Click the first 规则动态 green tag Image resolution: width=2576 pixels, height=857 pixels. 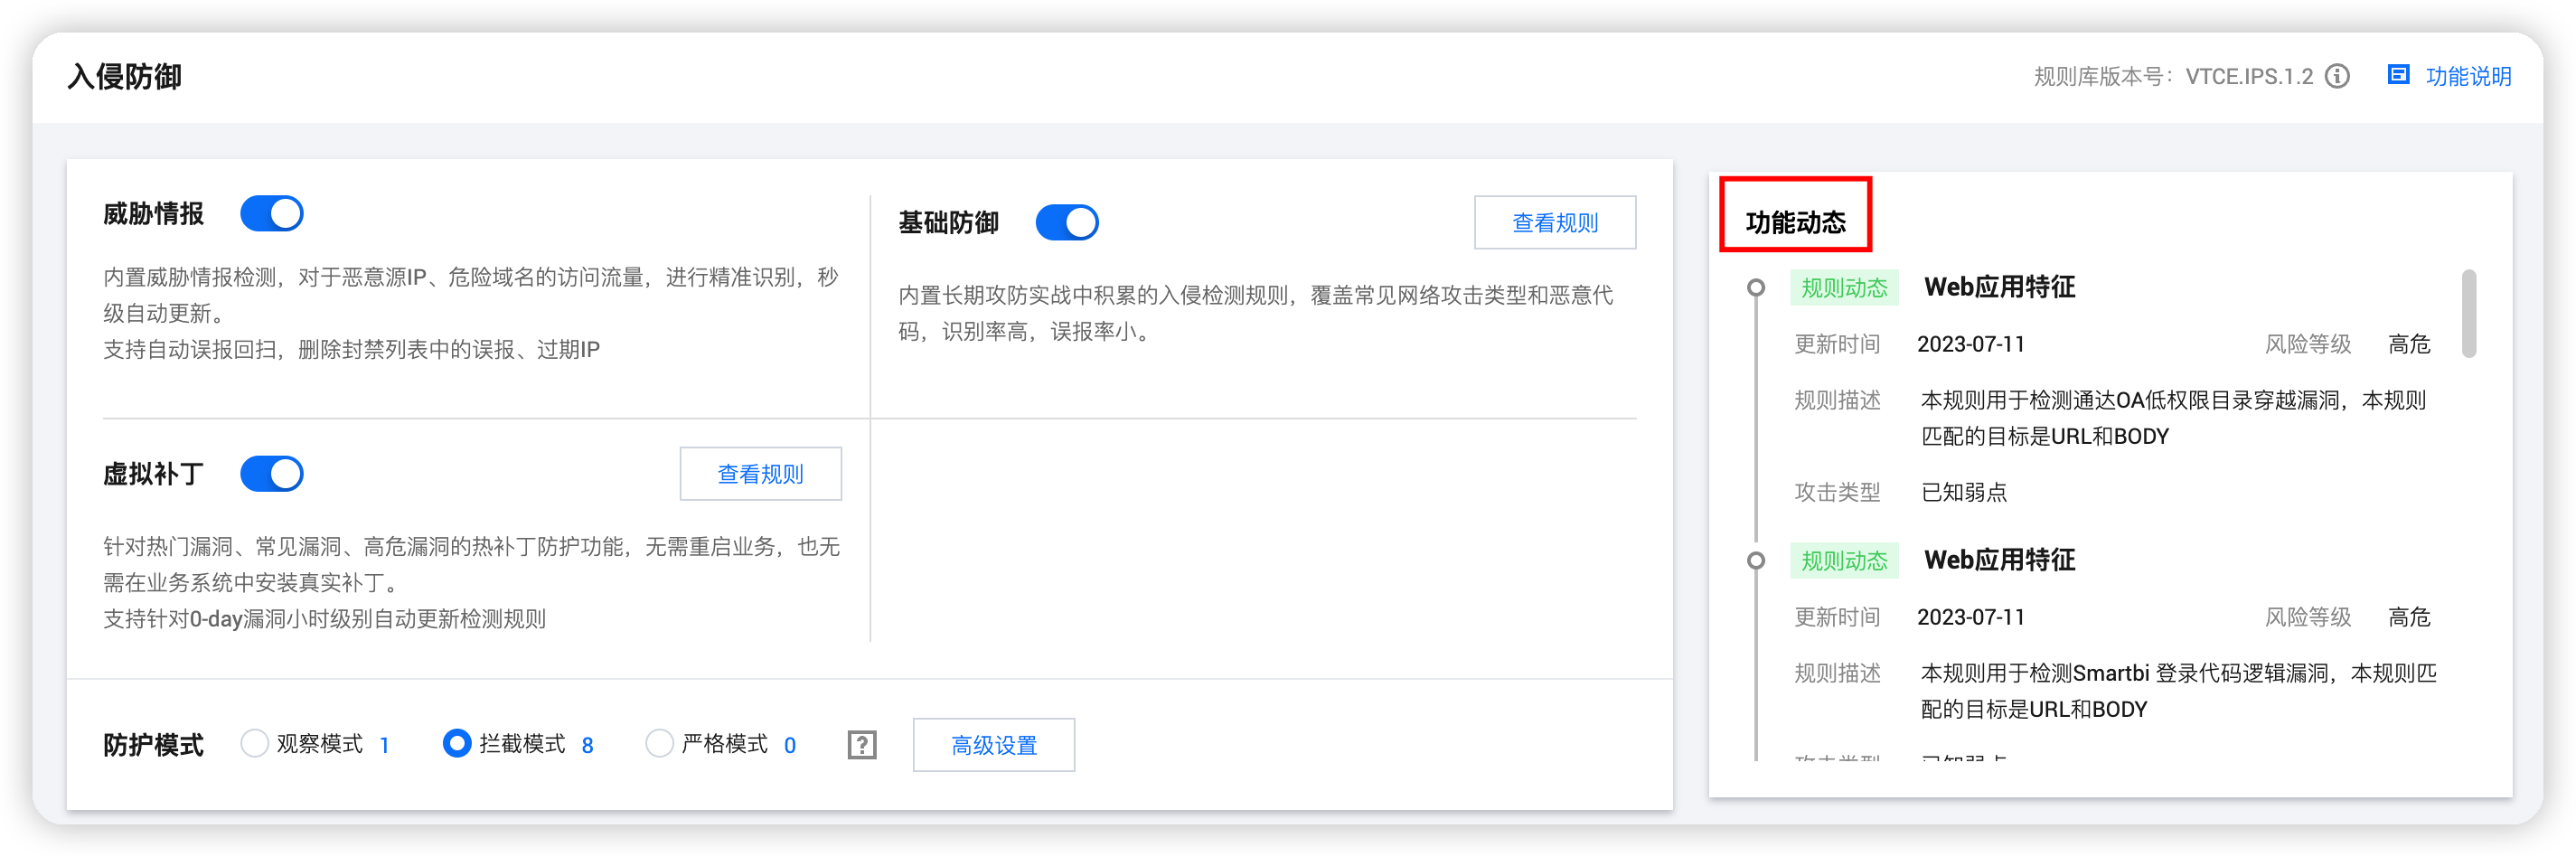pos(1843,288)
